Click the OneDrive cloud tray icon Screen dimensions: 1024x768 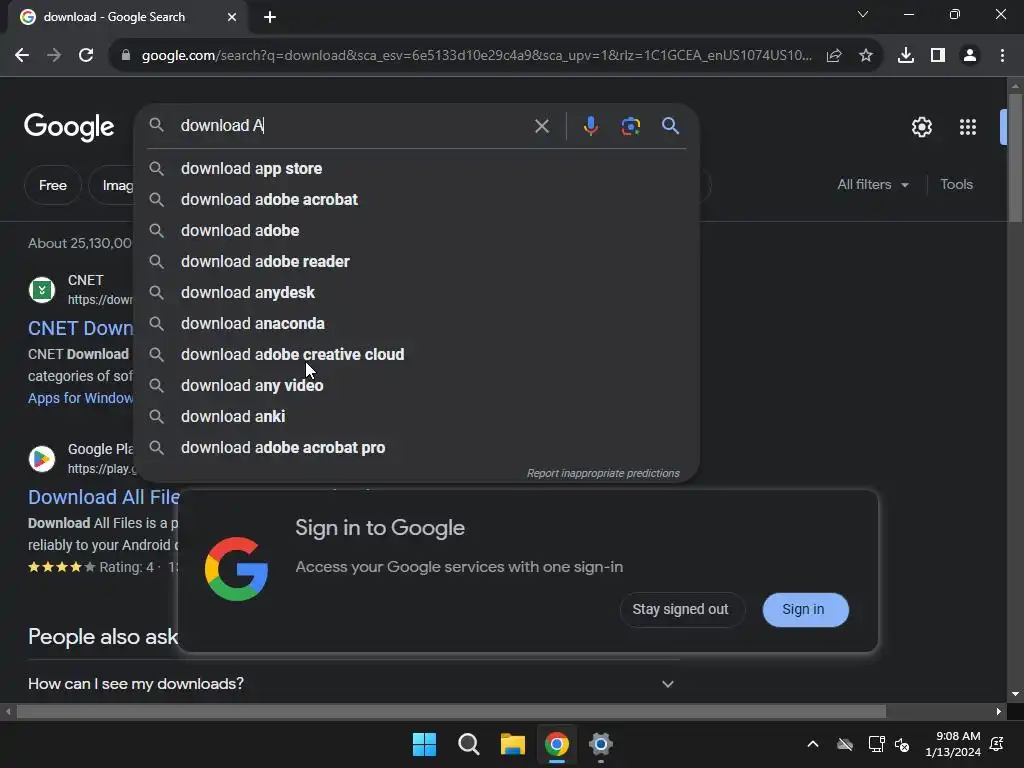tap(845, 744)
